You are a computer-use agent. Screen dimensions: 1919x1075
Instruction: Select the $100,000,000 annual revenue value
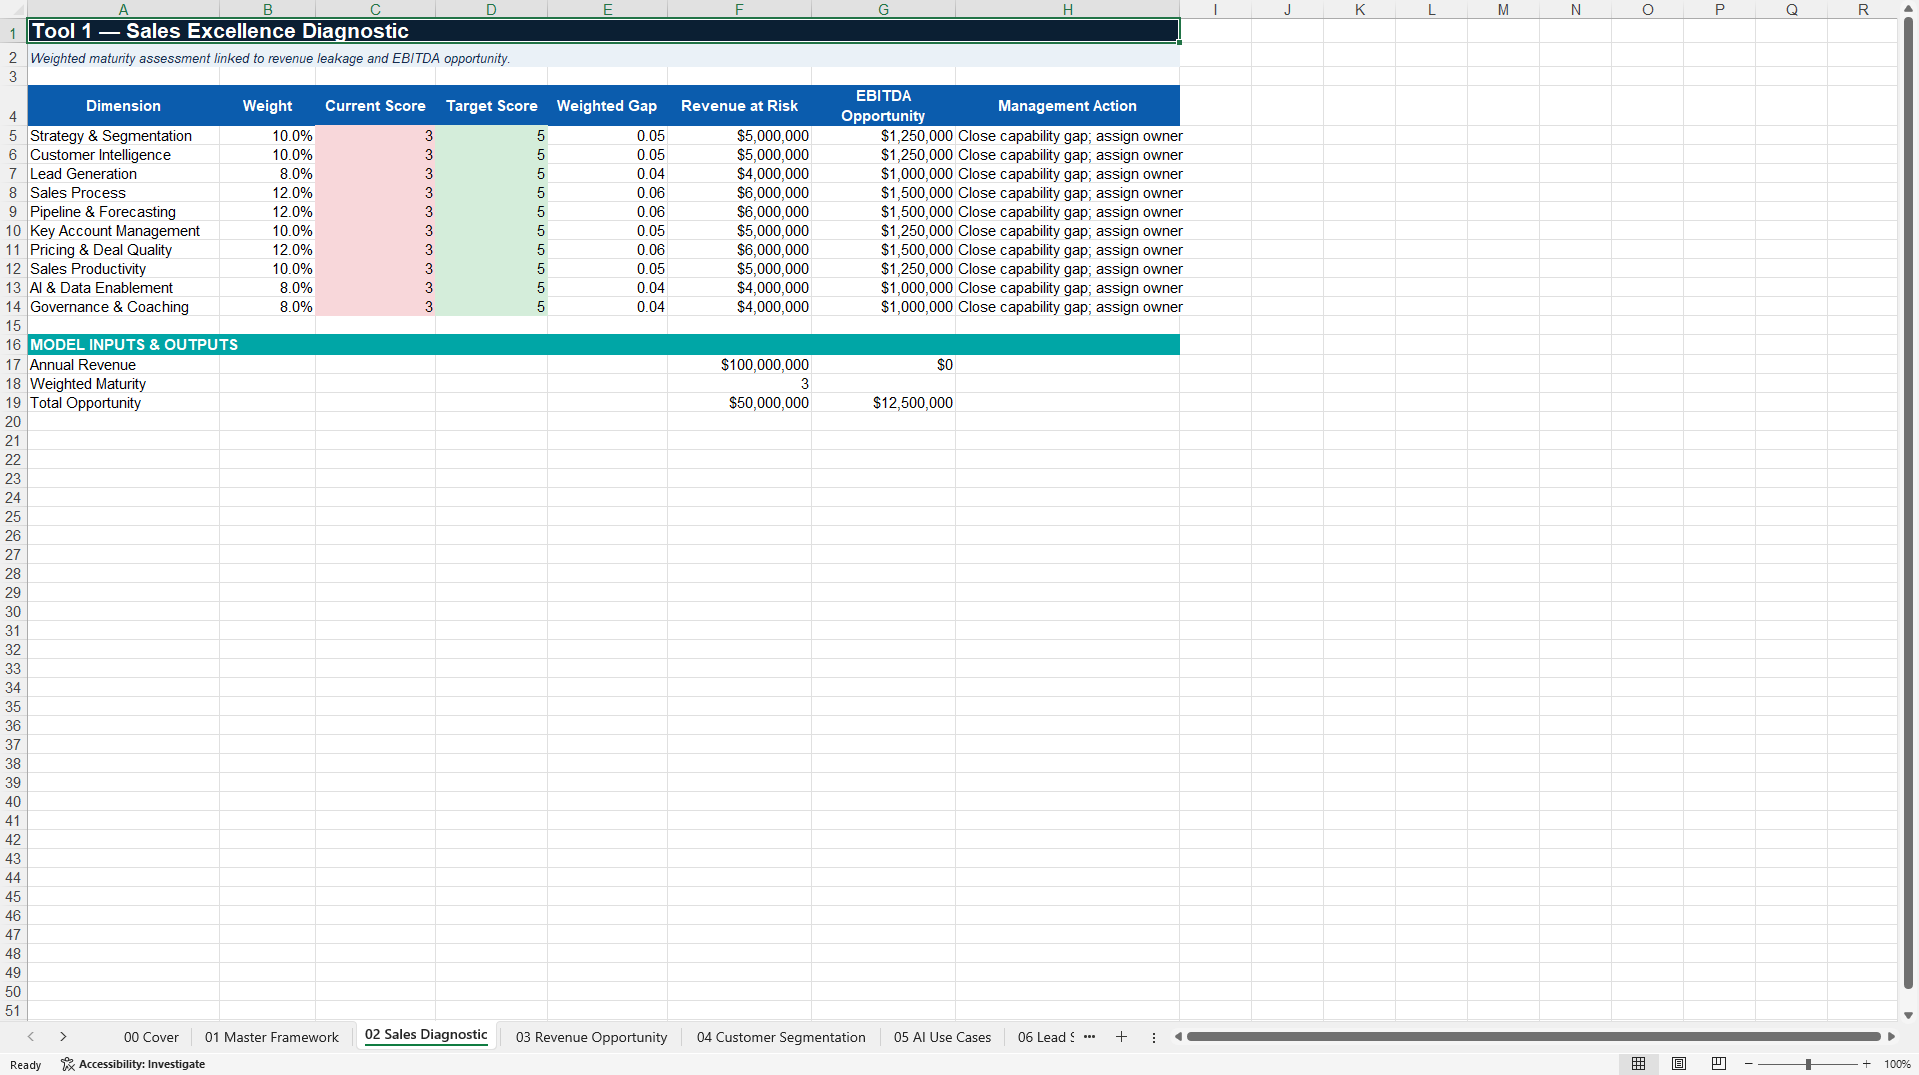click(x=739, y=365)
